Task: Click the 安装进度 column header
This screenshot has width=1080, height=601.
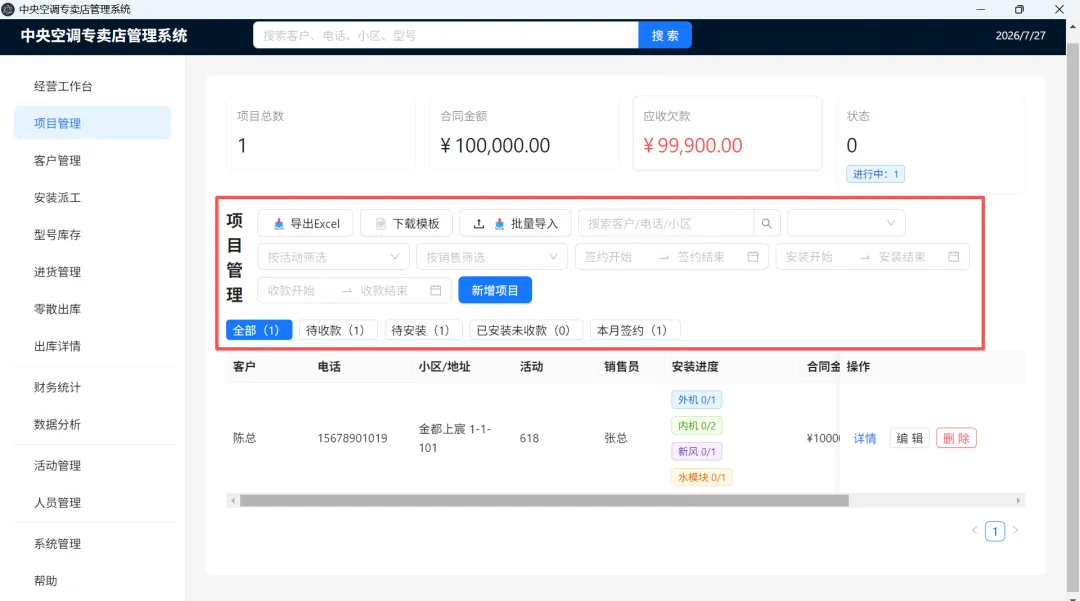Action: coord(695,367)
